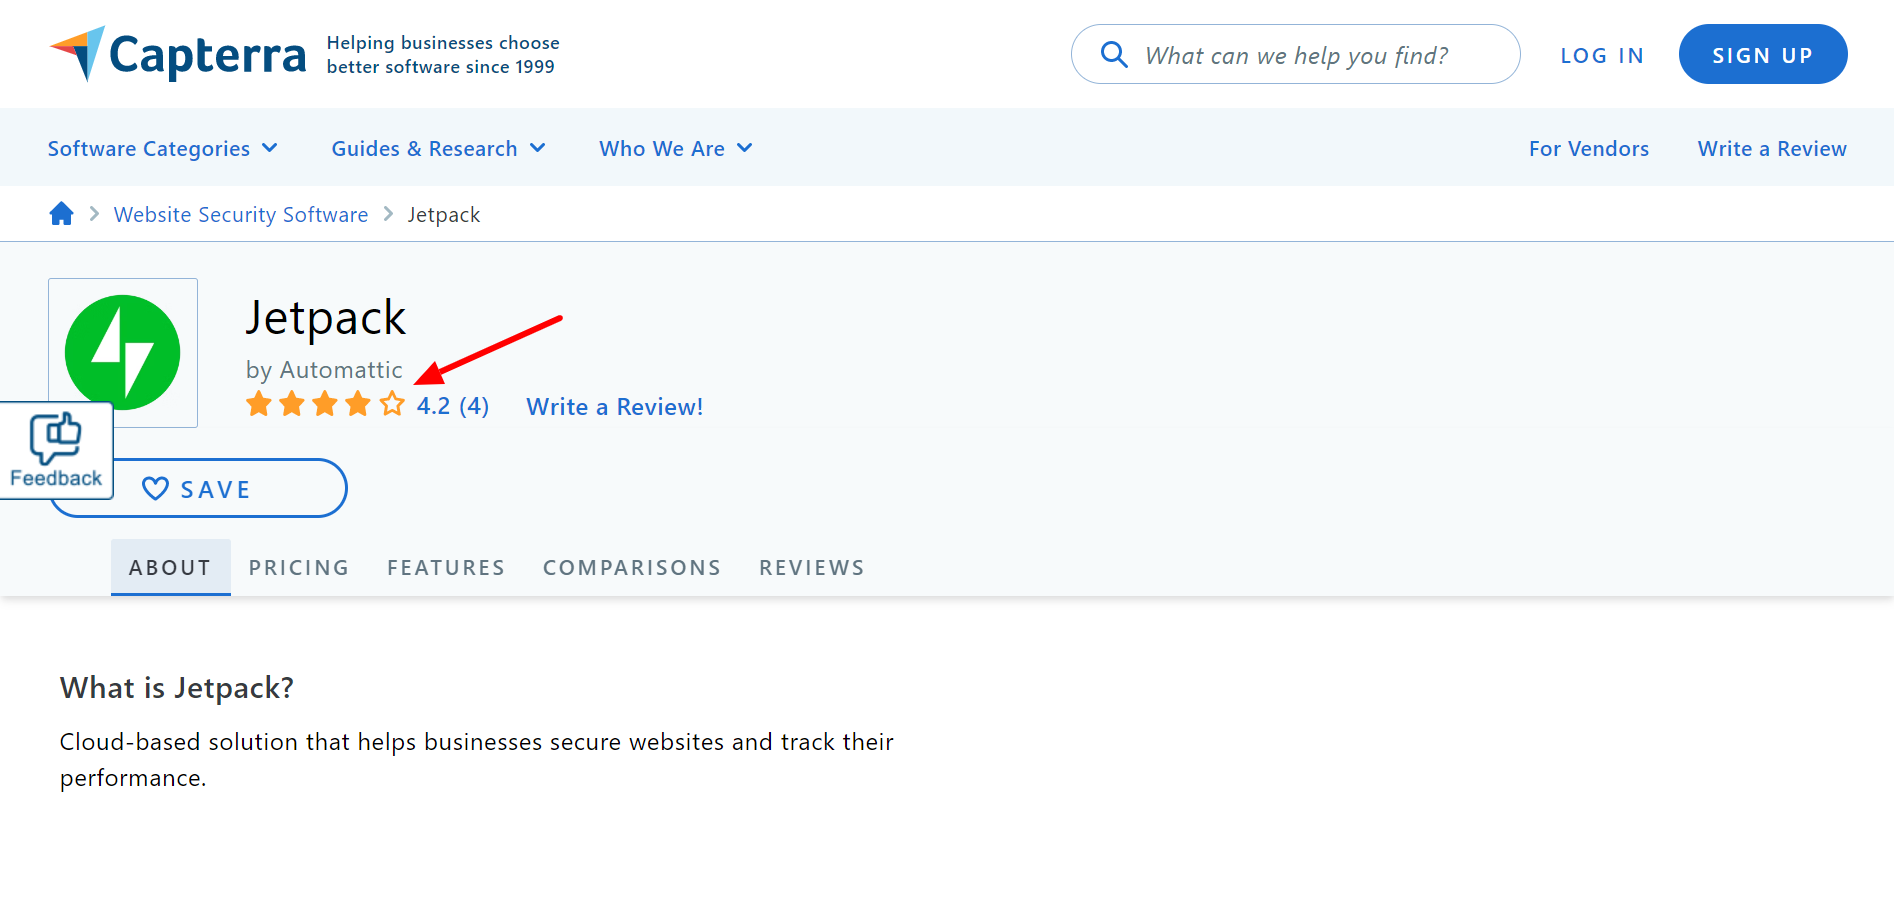Click the 'Write a Review!' link
Viewport: 1894px width, 901px height.
tap(615, 407)
